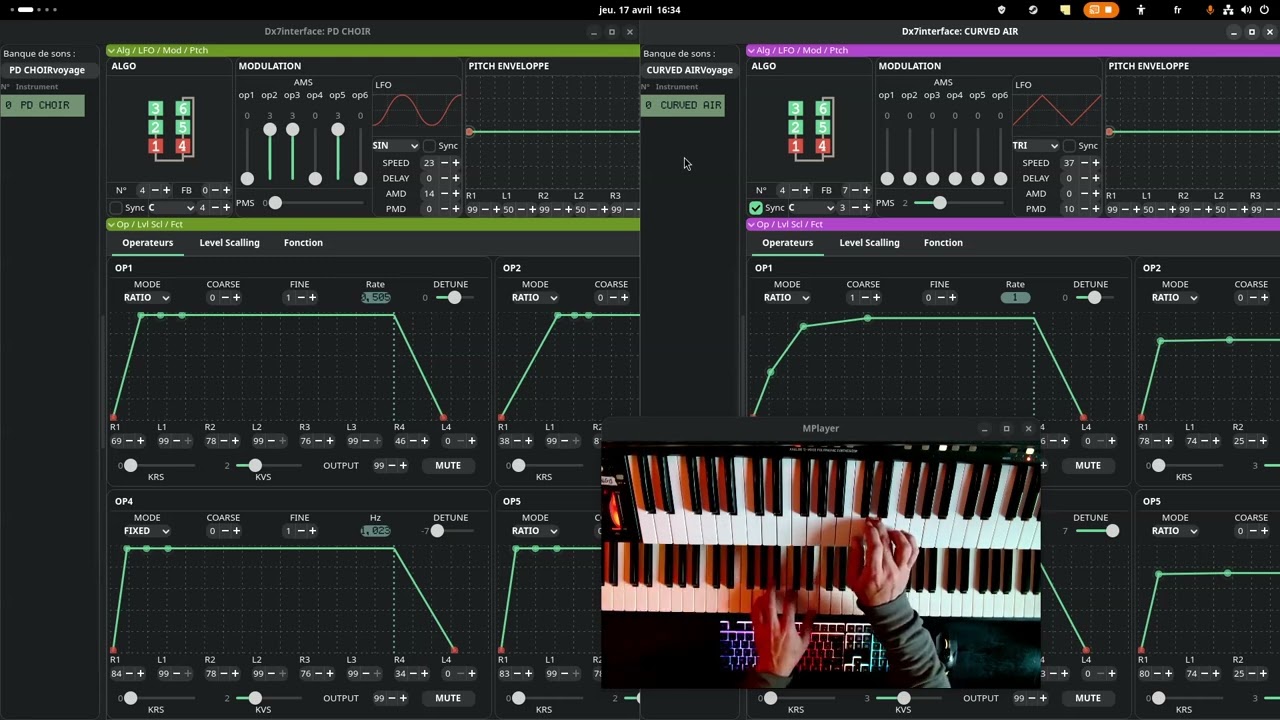This screenshot has width=1280, height=720.
Task: Collapse purple Op / Lvl Scl / Fct section
Action: 1013,224
